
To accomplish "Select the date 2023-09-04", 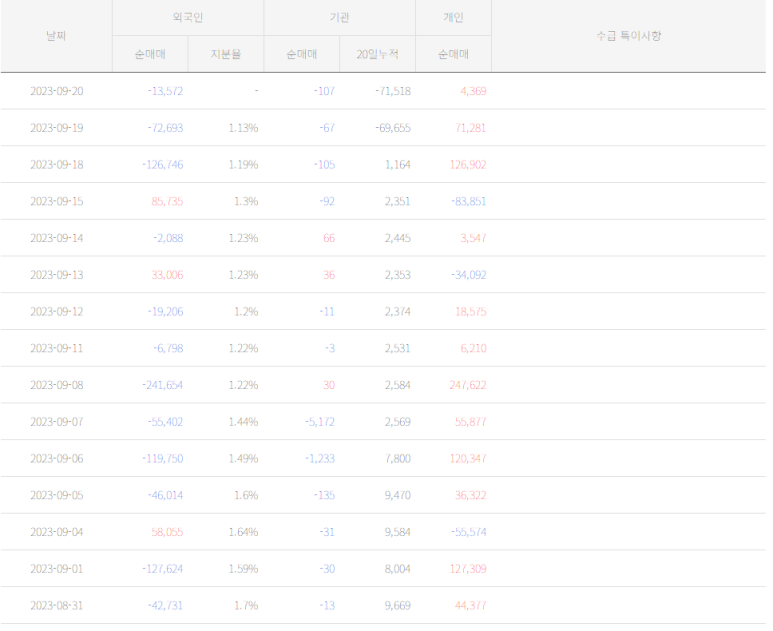I will (x=57, y=532).
